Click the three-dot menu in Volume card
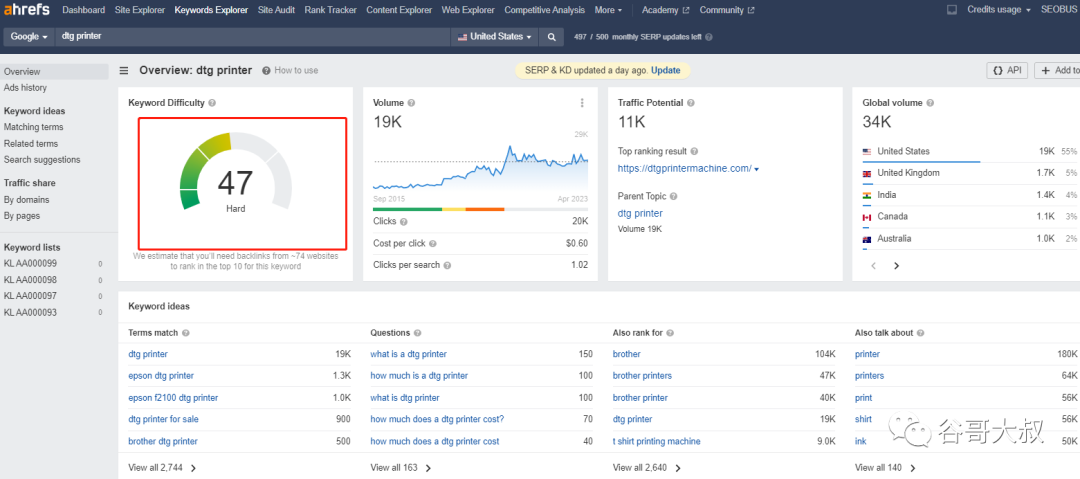 (x=582, y=103)
